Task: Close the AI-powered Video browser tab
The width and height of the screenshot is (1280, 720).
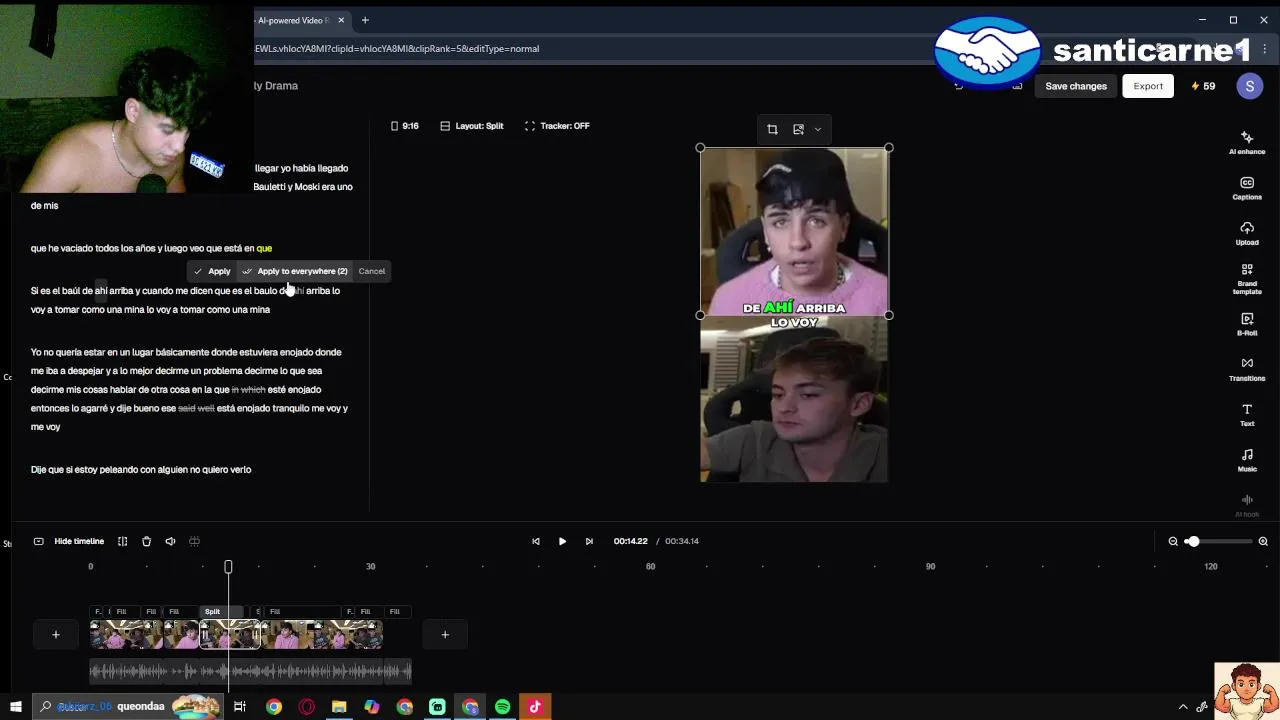Action: [341, 20]
